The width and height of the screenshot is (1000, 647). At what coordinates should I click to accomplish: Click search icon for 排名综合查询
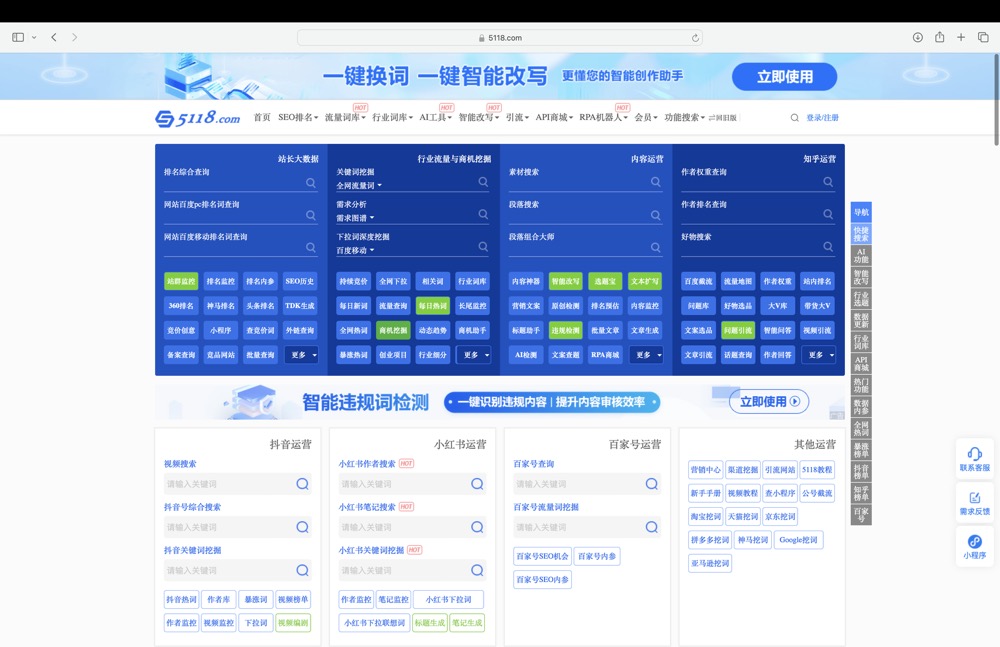click(311, 182)
